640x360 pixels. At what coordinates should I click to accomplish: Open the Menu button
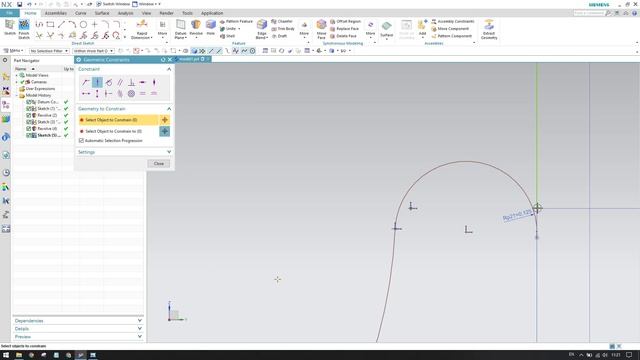click(13, 51)
